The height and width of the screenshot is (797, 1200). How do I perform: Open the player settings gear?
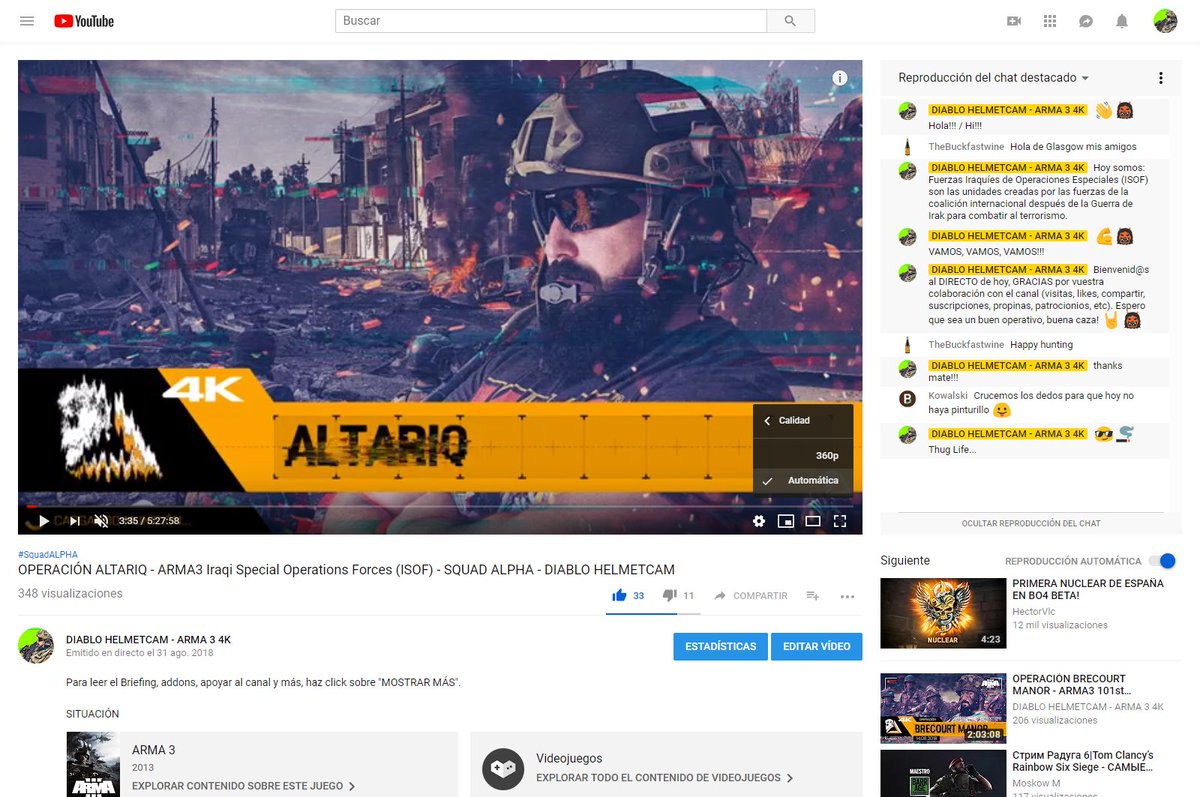click(x=759, y=521)
